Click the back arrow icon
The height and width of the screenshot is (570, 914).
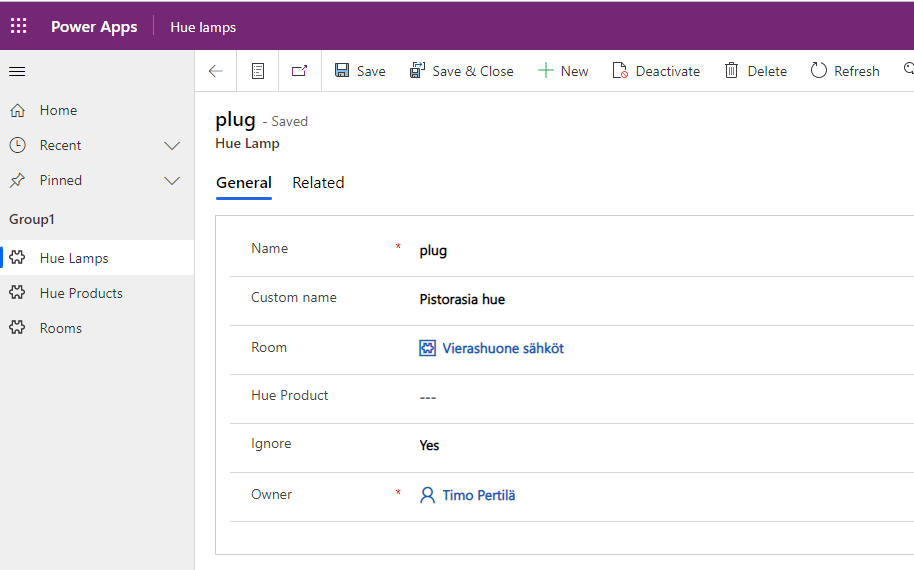(x=216, y=71)
